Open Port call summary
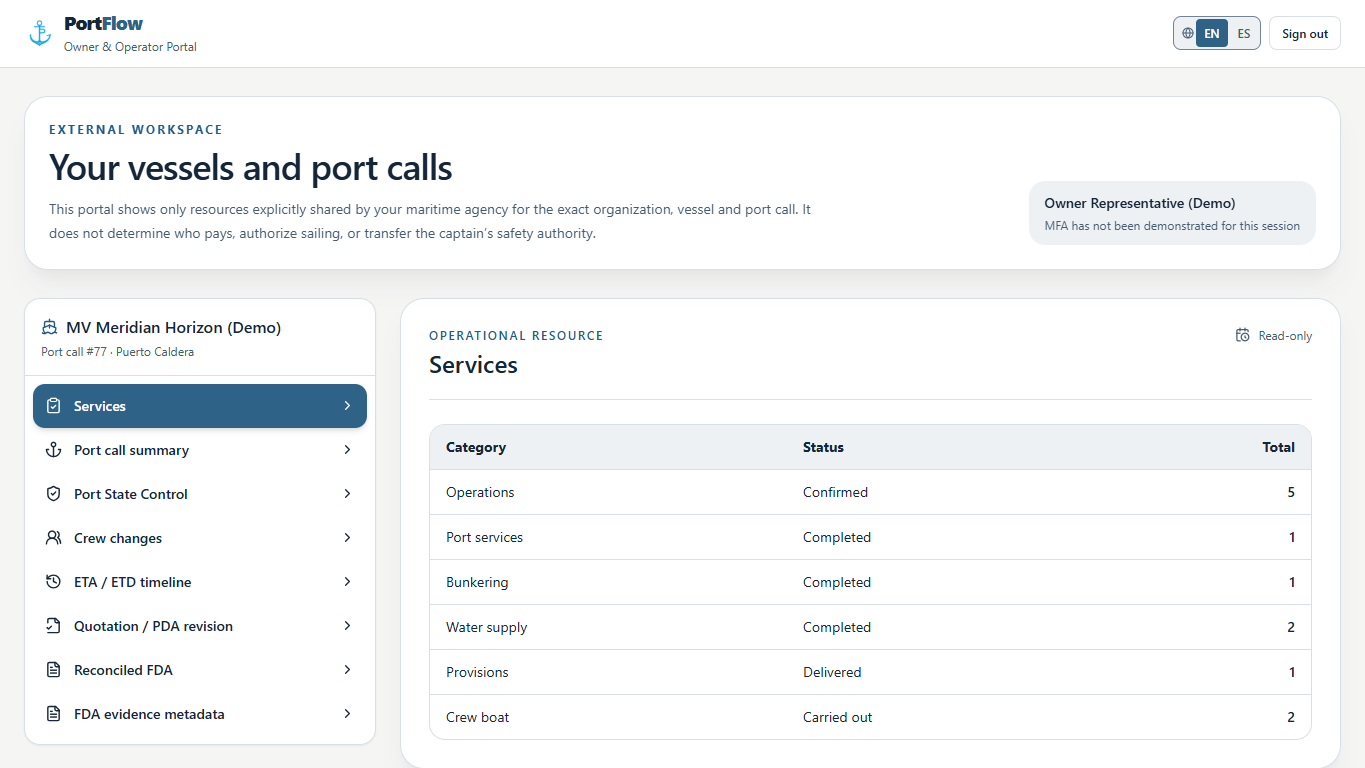The image size is (1365, 768). (x=200, y=450)
